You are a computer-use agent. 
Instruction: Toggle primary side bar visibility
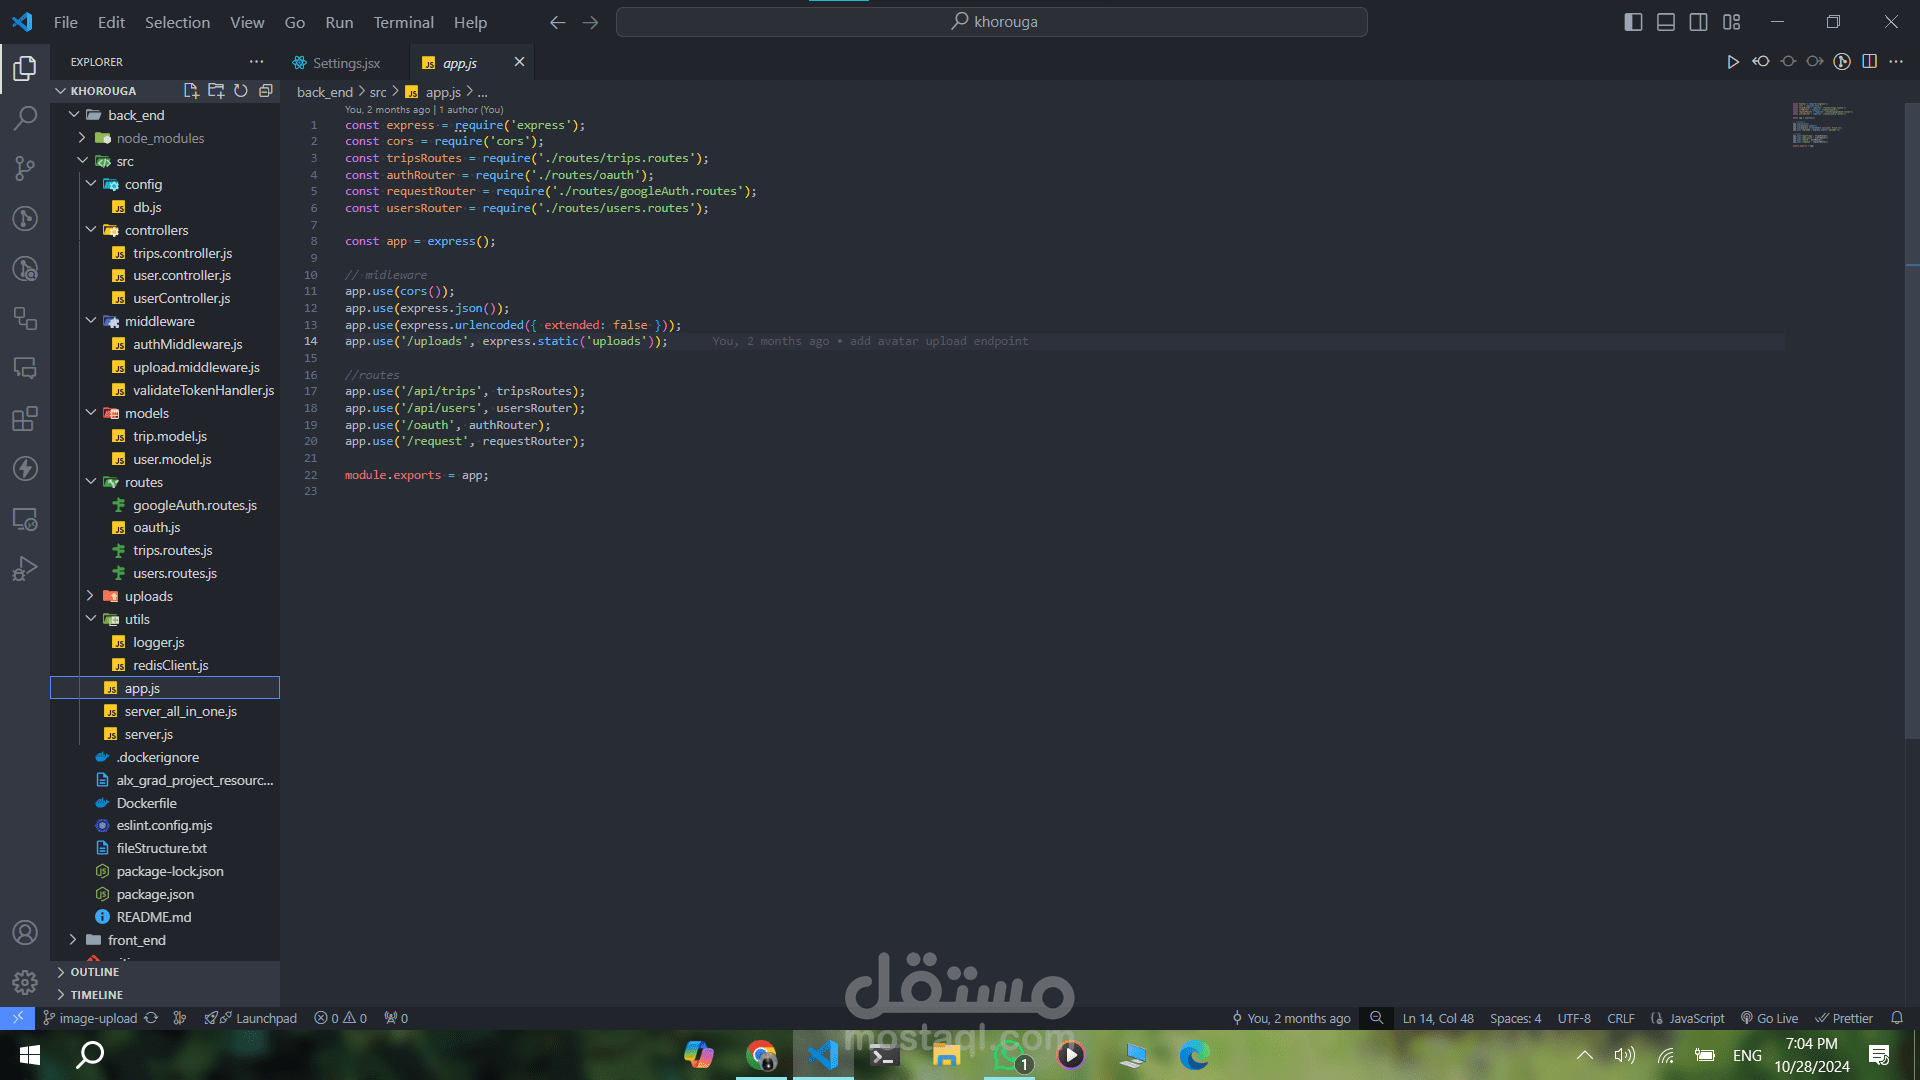tap(1633, 22)
